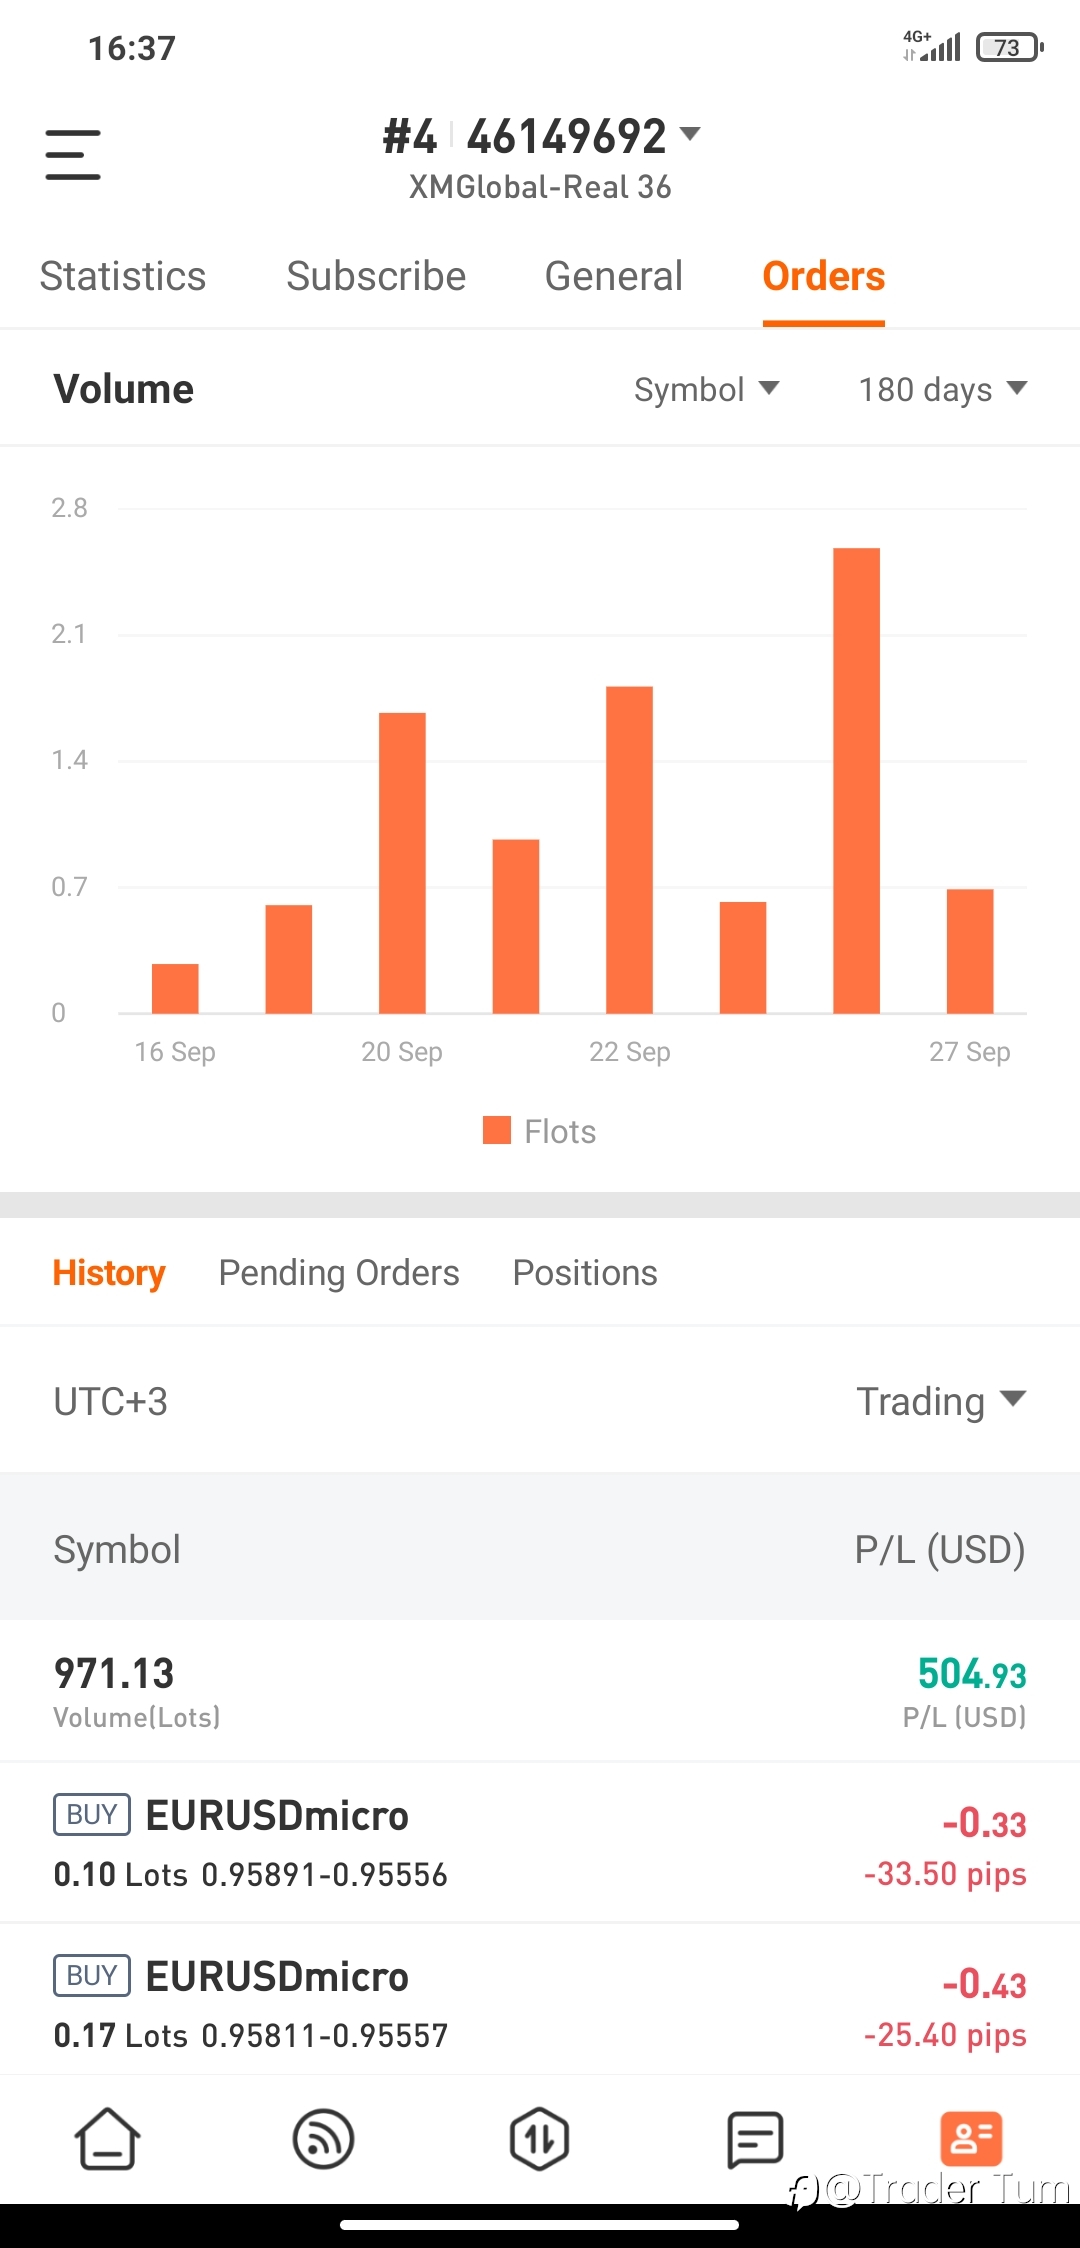Select the Pending Orders tab
This screenshot has height=2248, width=1080.
coord(339,1273)
